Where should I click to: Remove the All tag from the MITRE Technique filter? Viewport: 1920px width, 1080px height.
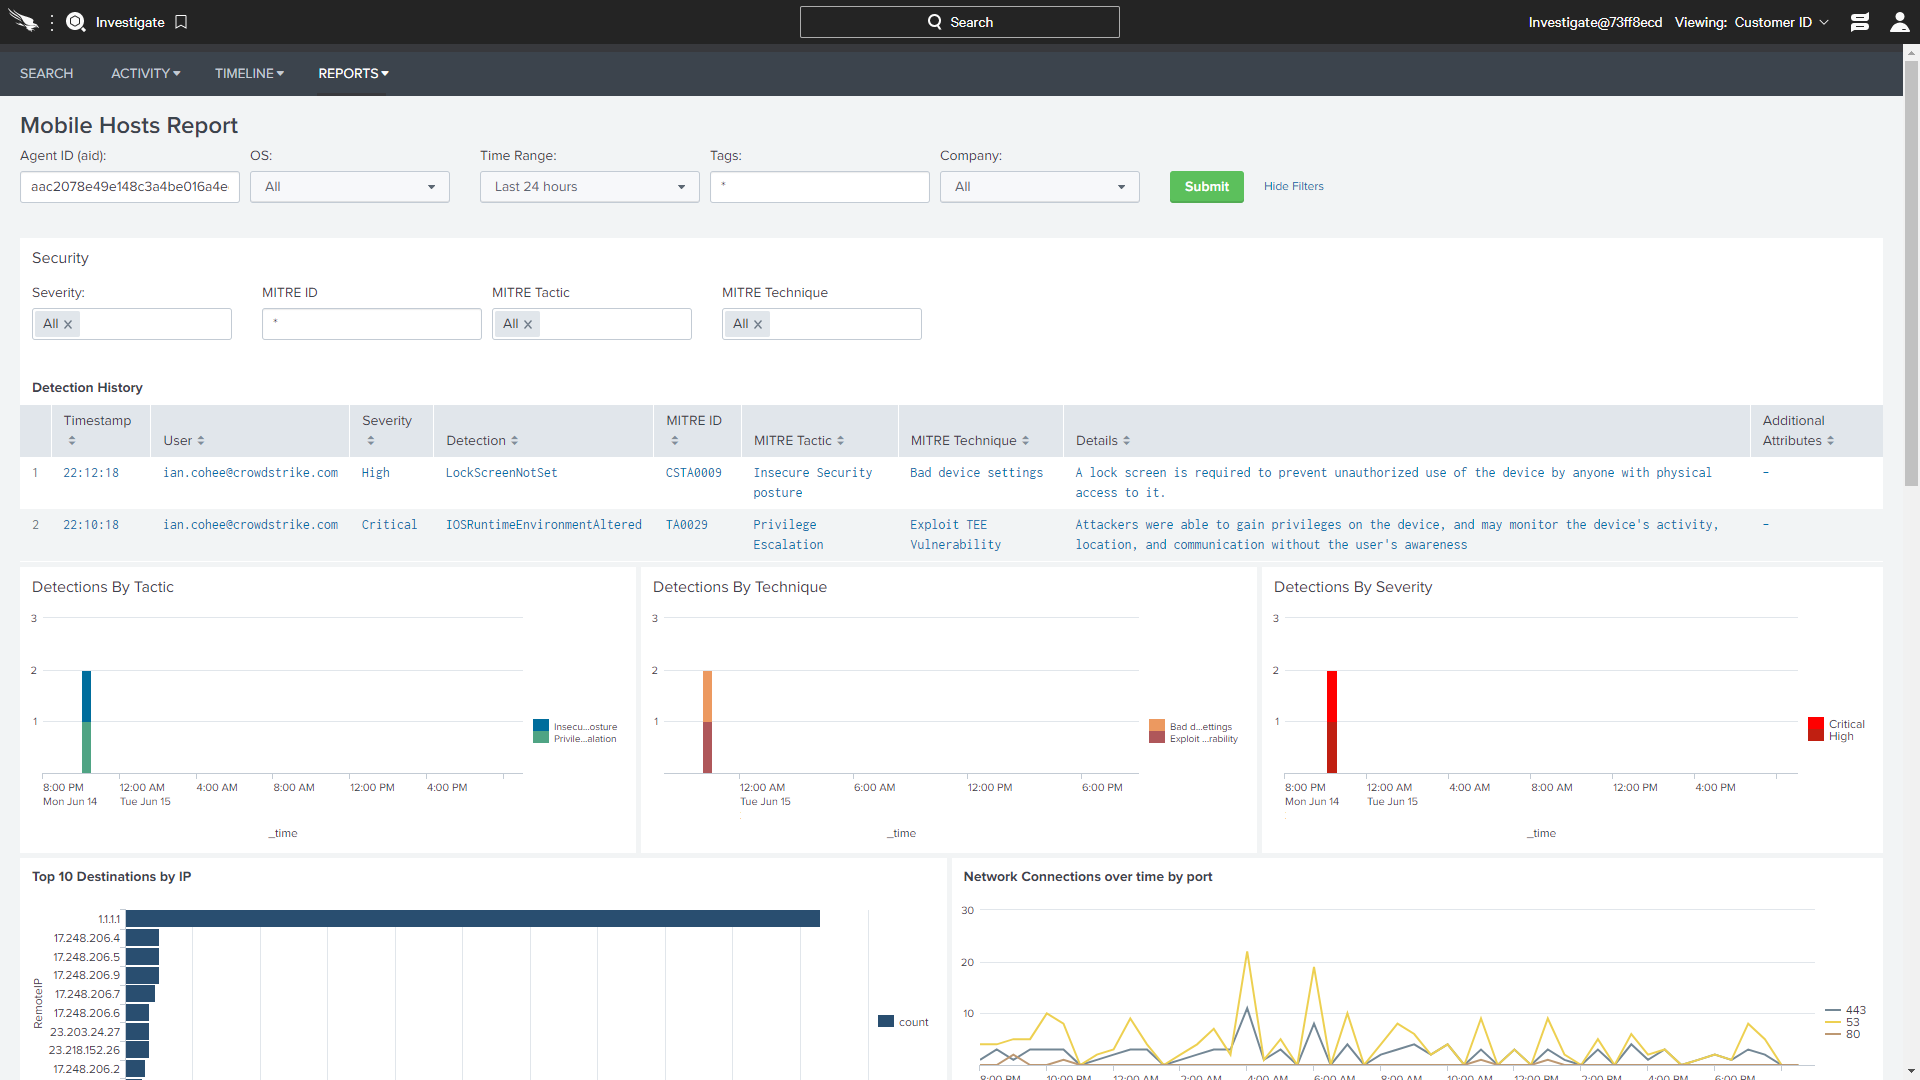tap(758, 324)
